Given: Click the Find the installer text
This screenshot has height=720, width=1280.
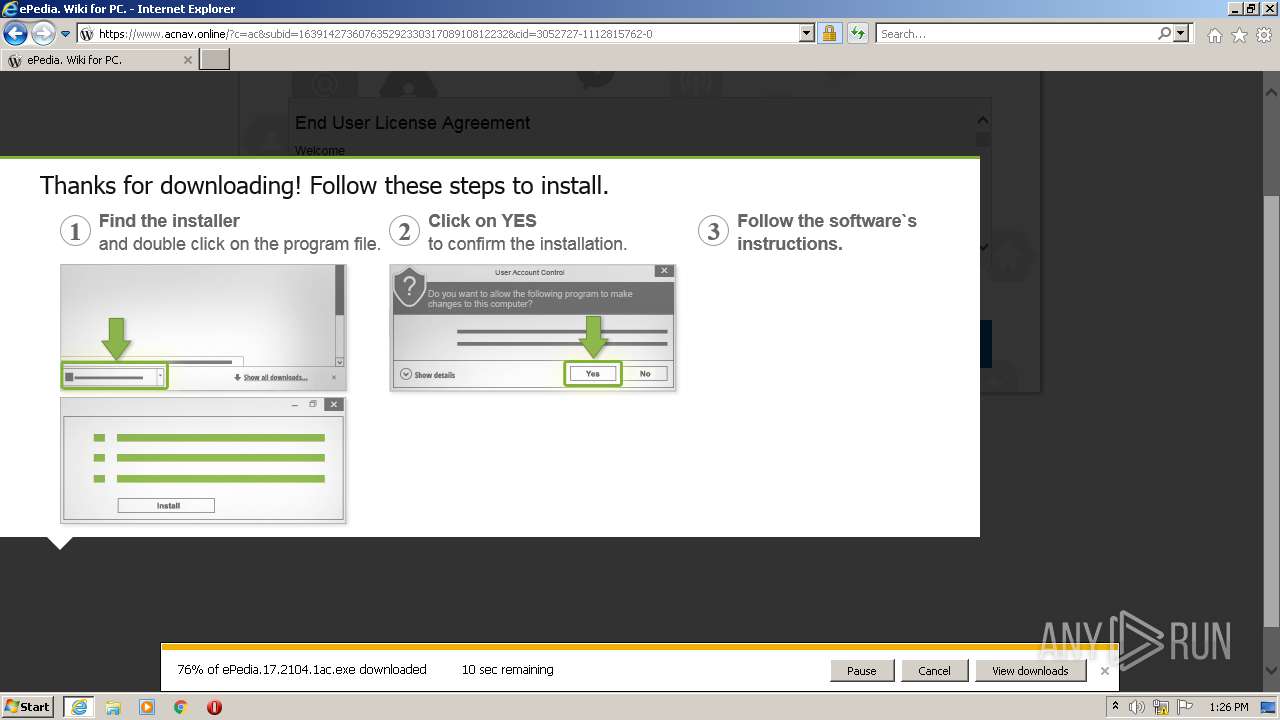Looking at the screenshot, I should pos(169,221).
